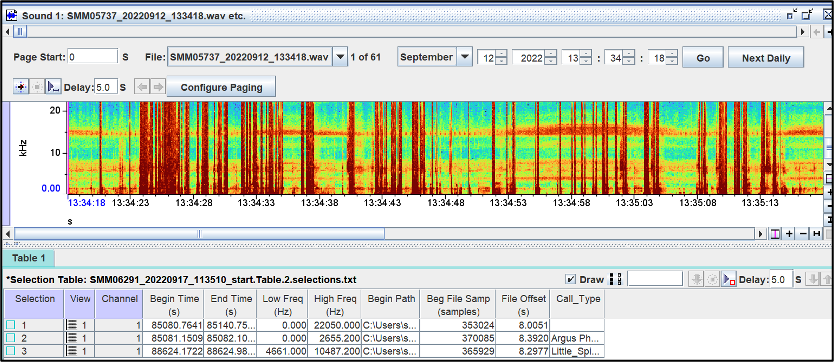The height and width of the screenshot is (362, 834).
Task: Toggle the checkbox for selection 1
Action: tap(11, 325)
